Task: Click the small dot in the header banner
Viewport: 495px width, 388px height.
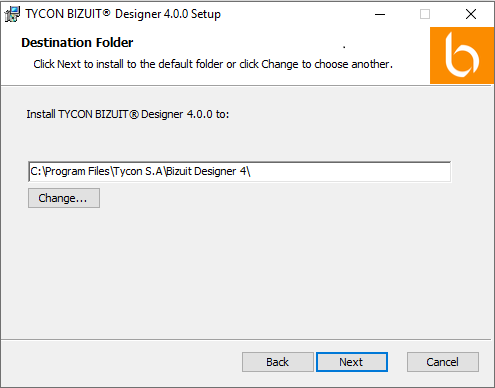Action: pyautogui.click(x=344, y=48)
